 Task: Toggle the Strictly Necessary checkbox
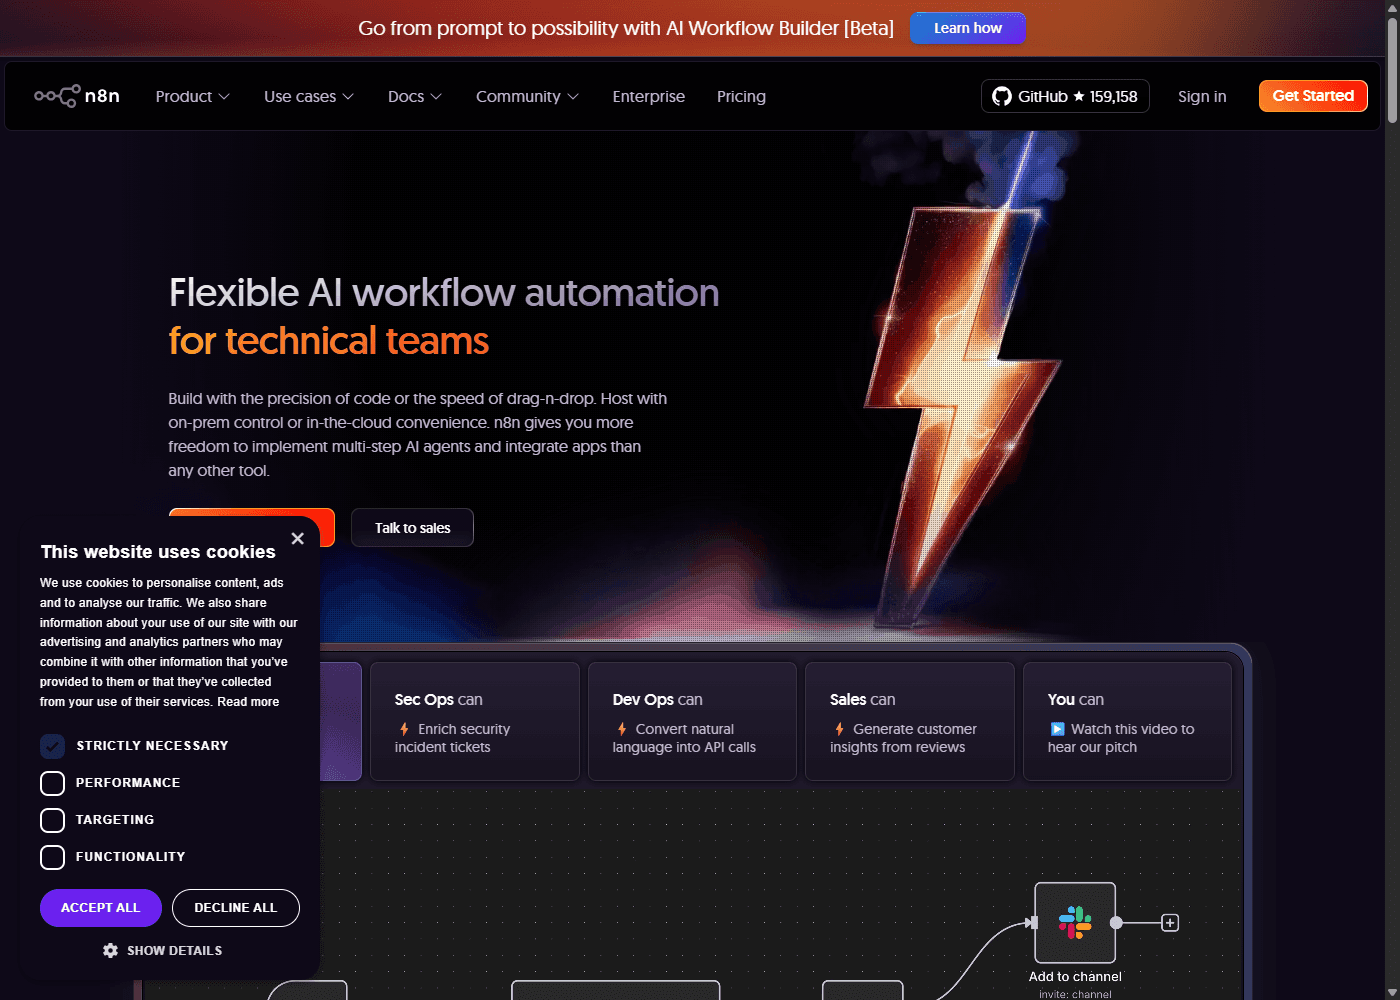(52, 746)
